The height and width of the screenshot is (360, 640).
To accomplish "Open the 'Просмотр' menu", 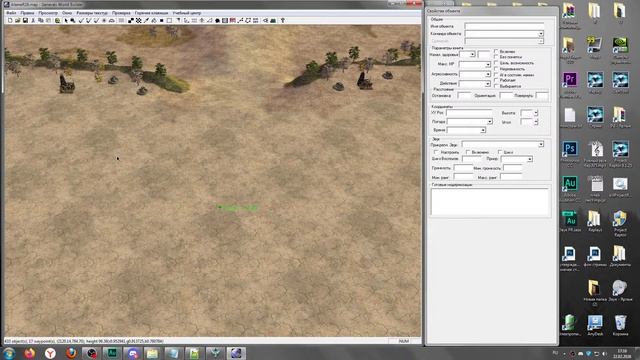I will 48,13.
